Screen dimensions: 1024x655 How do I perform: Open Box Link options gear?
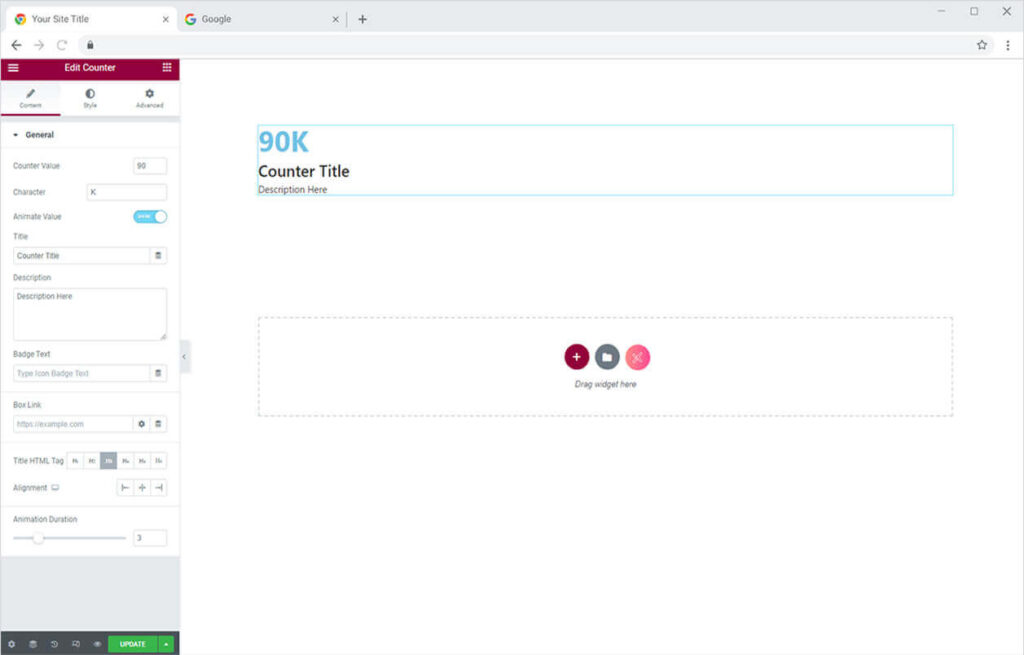tap(142, 424)
